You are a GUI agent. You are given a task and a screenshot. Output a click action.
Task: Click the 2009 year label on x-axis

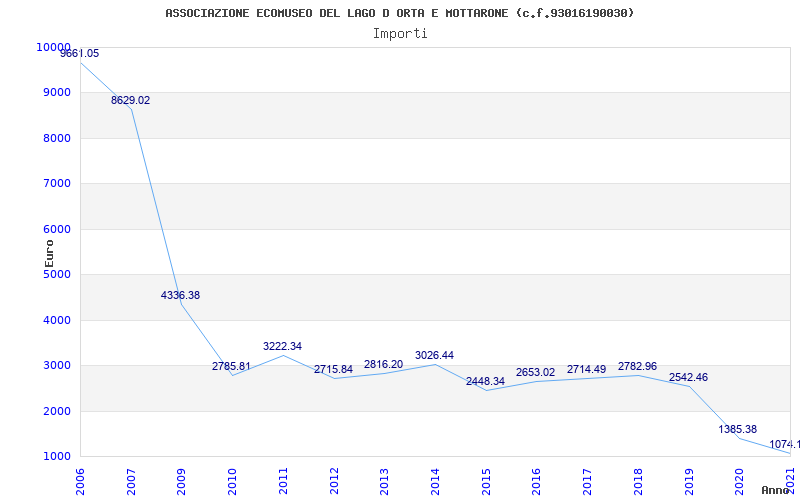tap(182, 481)
